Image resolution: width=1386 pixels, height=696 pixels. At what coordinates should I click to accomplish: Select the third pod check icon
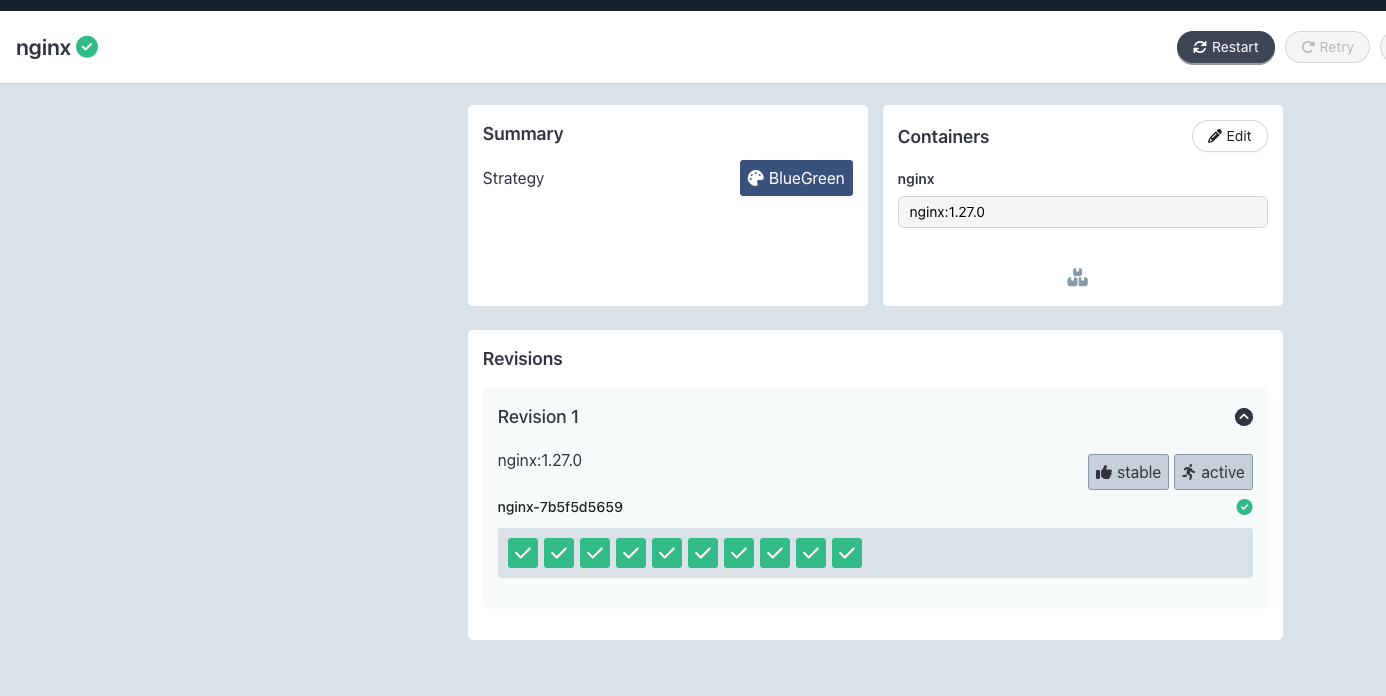[x=595, y=553]
